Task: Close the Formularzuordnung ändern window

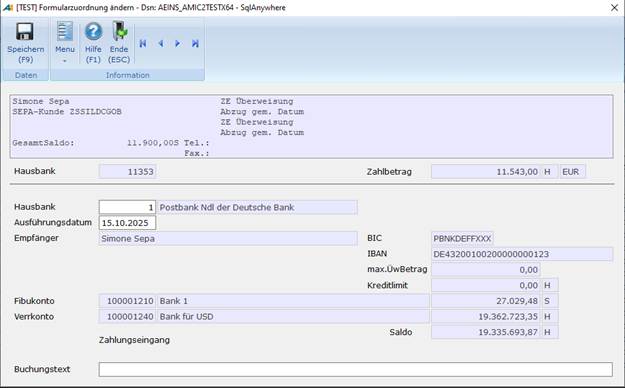Action: (x=614, y=8)
